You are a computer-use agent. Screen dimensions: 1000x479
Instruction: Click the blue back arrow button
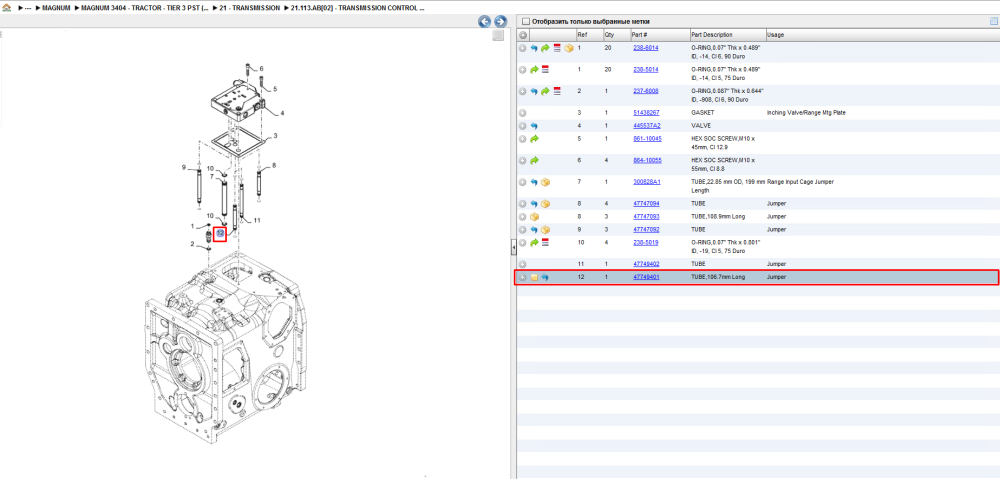[485, 22]
